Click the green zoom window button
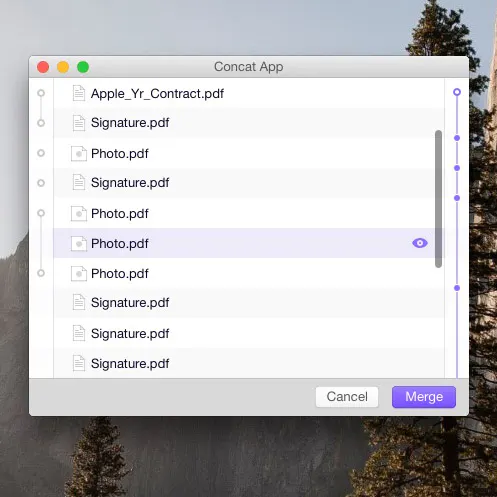The image size is (497, 497). click(83, 67)
